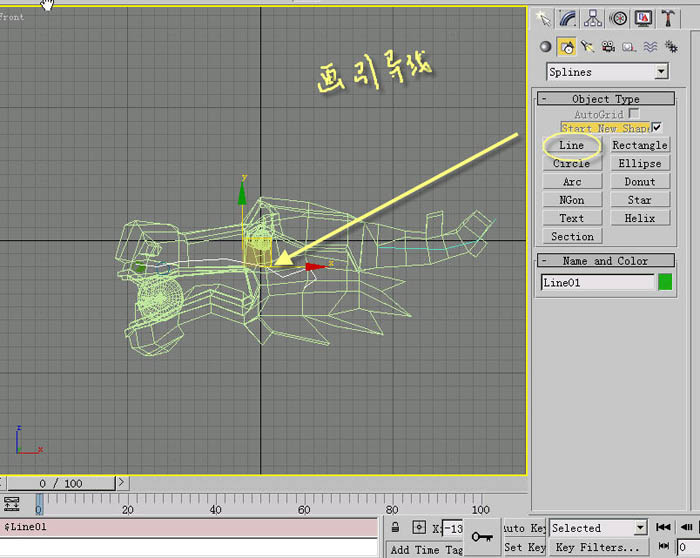
Task: Choose the Circle spline tool
Action: point(572,163)
